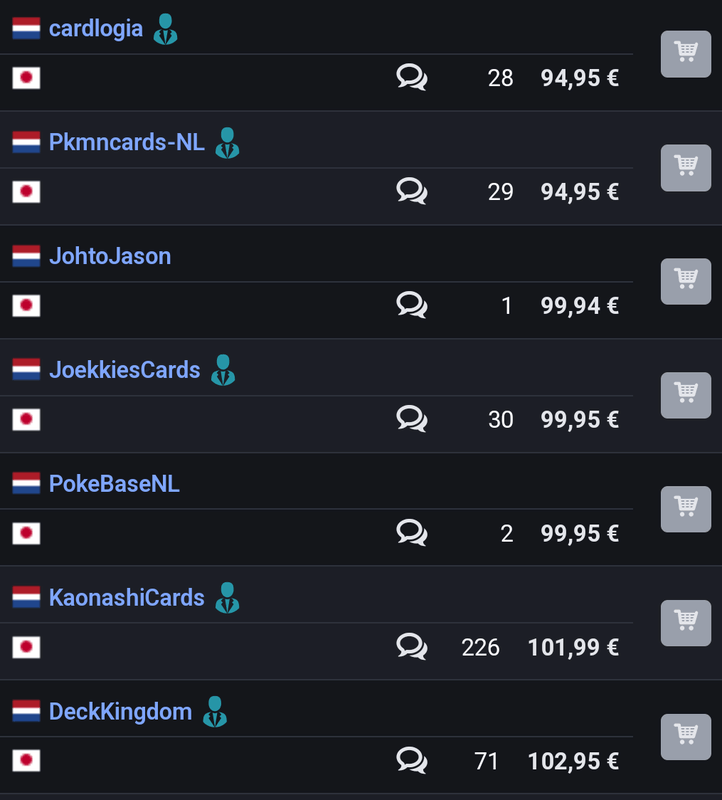Add cardlogia's offer to cart
Screen dimensions: 722x800
686,53
